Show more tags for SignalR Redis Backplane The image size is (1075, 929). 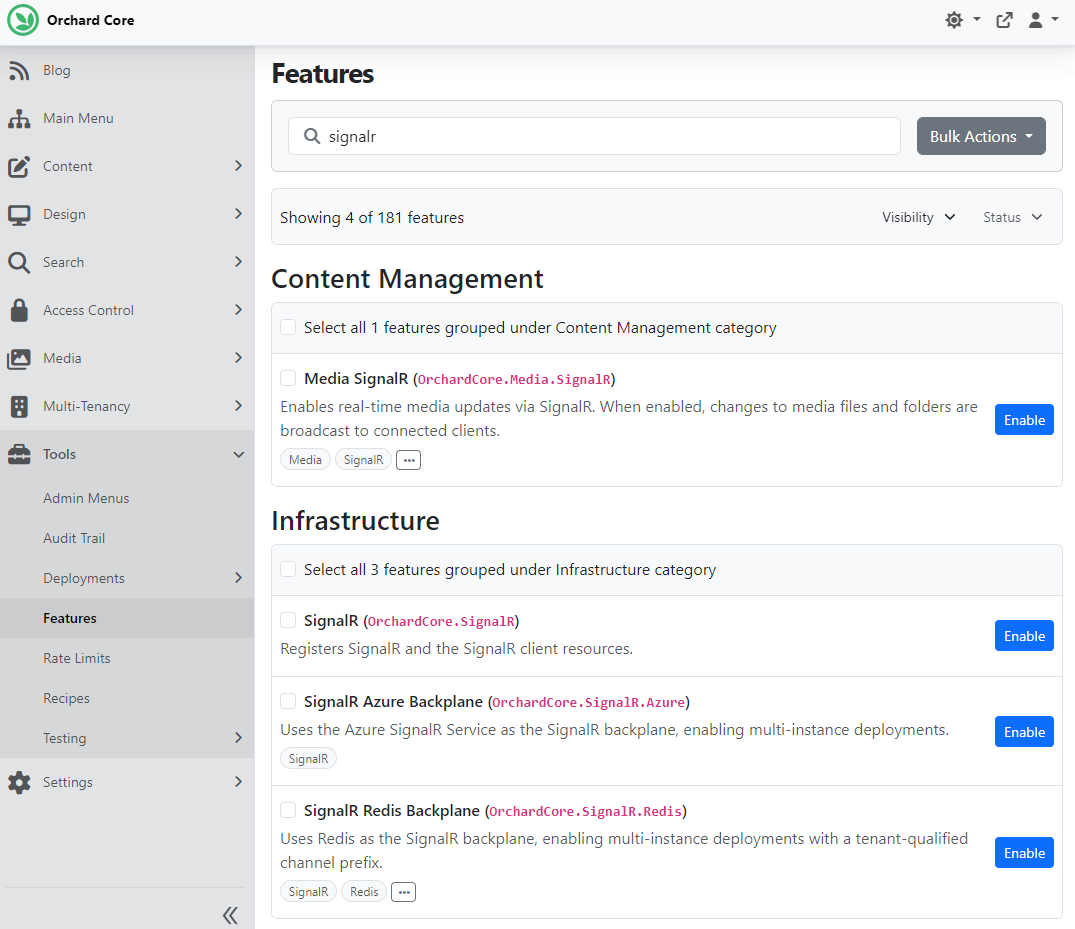403,892
